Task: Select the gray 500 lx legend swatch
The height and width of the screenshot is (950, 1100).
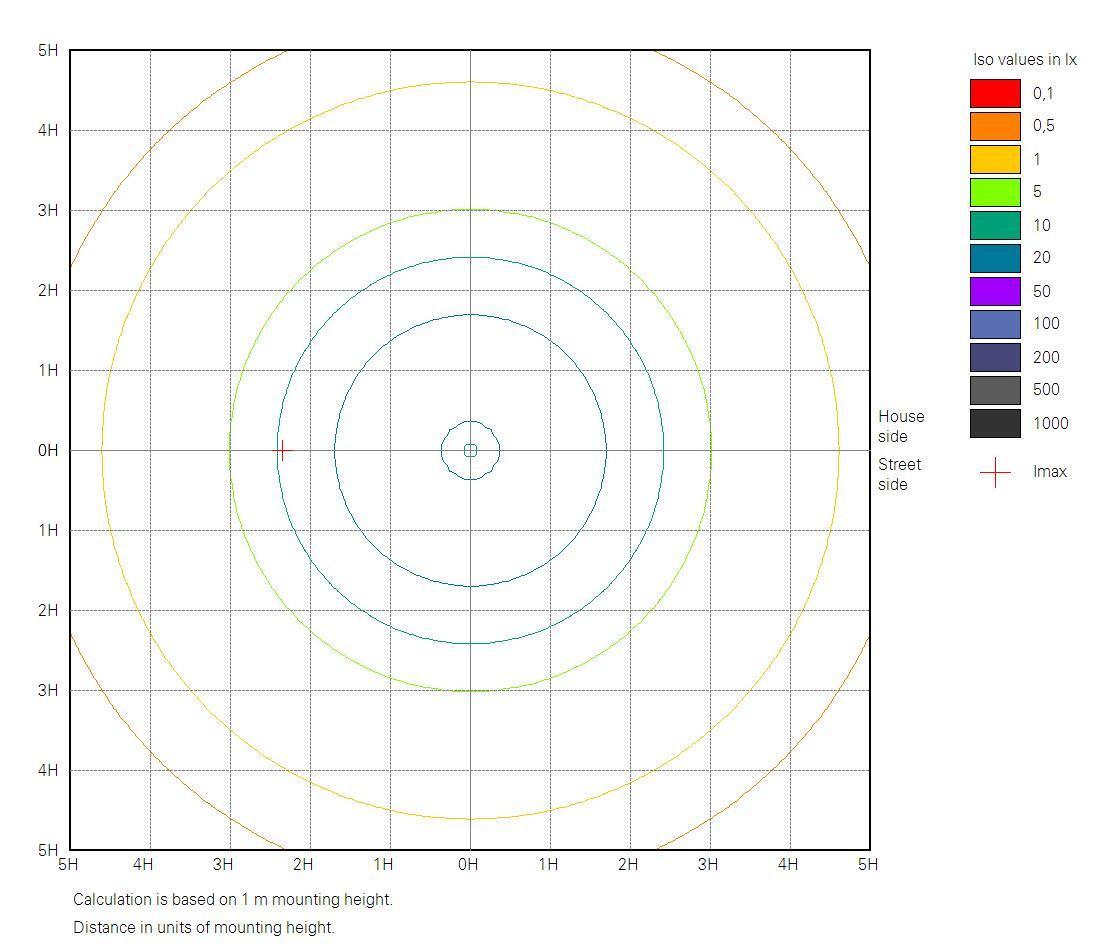Action: click(995, 390)
